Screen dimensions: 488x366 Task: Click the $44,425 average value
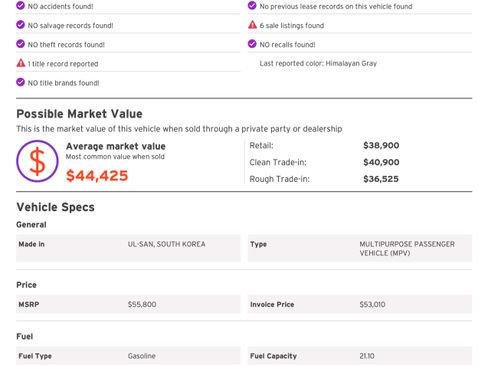pos(97,176)
